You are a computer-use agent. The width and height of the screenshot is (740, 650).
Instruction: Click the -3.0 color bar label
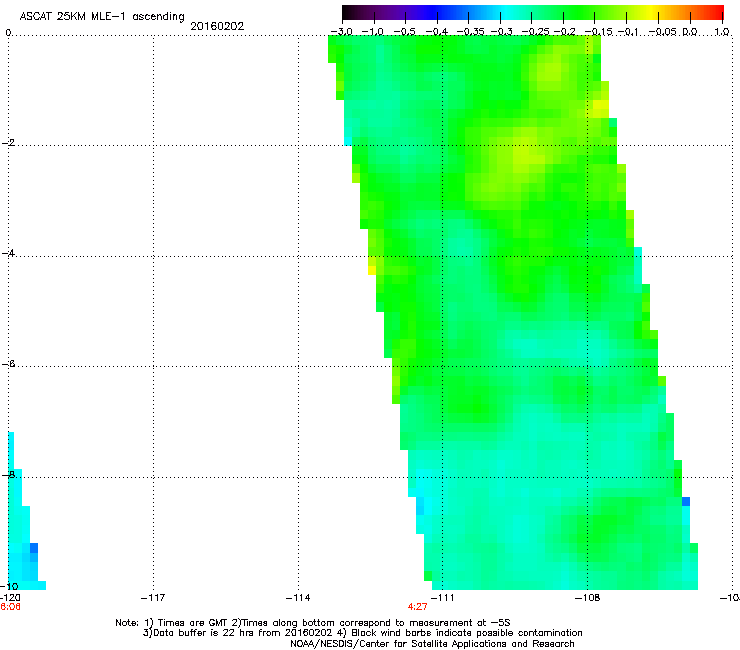[341, 32]
